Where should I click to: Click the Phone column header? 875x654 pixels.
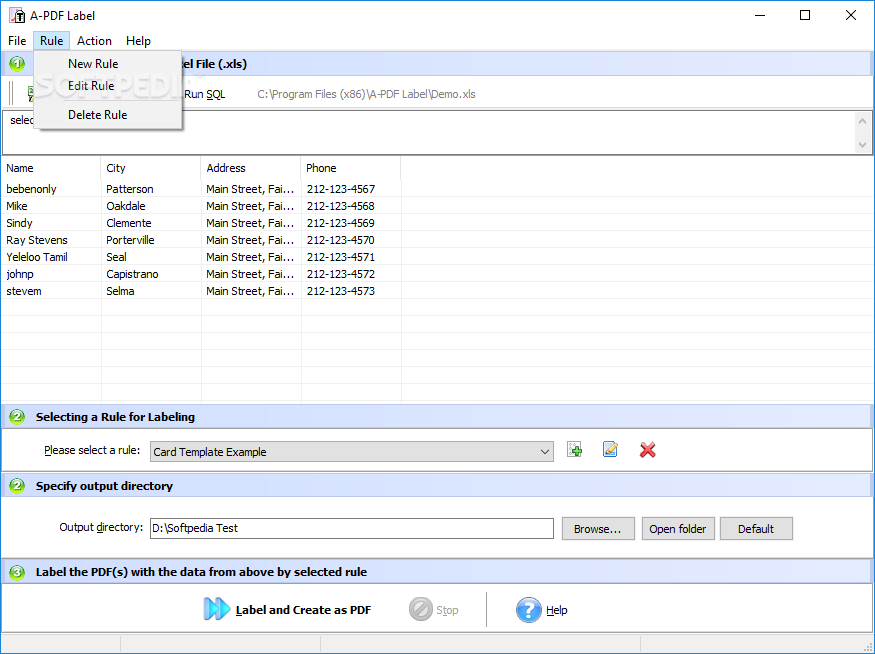pyautogui.click(x=350, y=168)
